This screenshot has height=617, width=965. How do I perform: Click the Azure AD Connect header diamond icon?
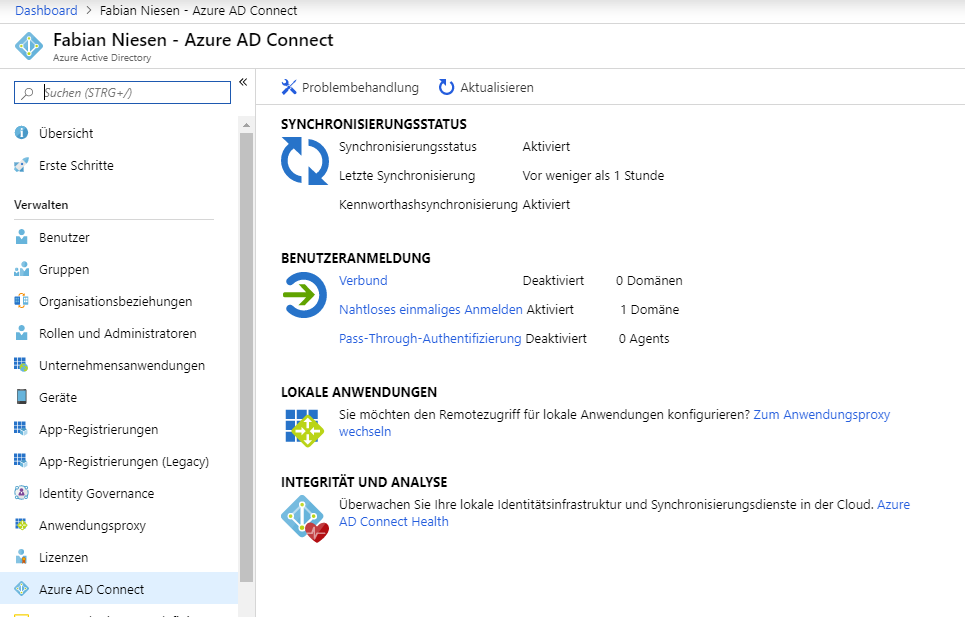tap(29, 46)
